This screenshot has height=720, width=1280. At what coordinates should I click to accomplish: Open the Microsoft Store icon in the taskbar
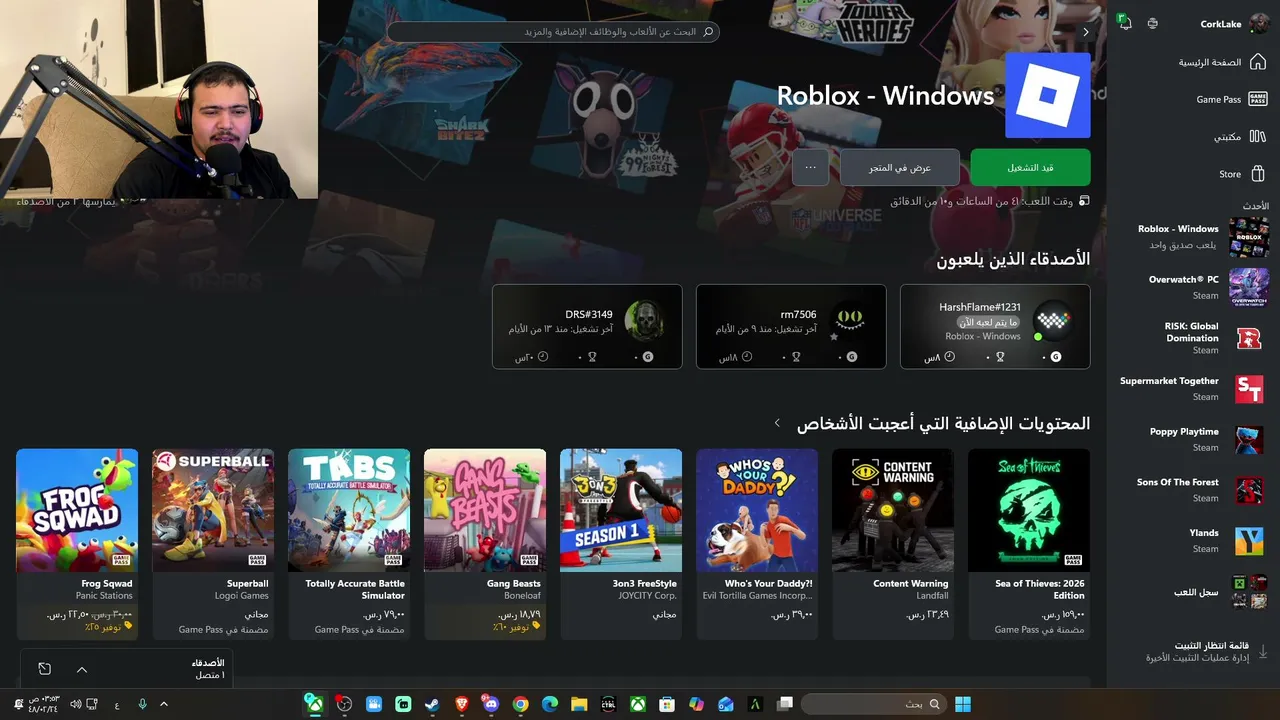pyautogui.click(x=667, y=704)
